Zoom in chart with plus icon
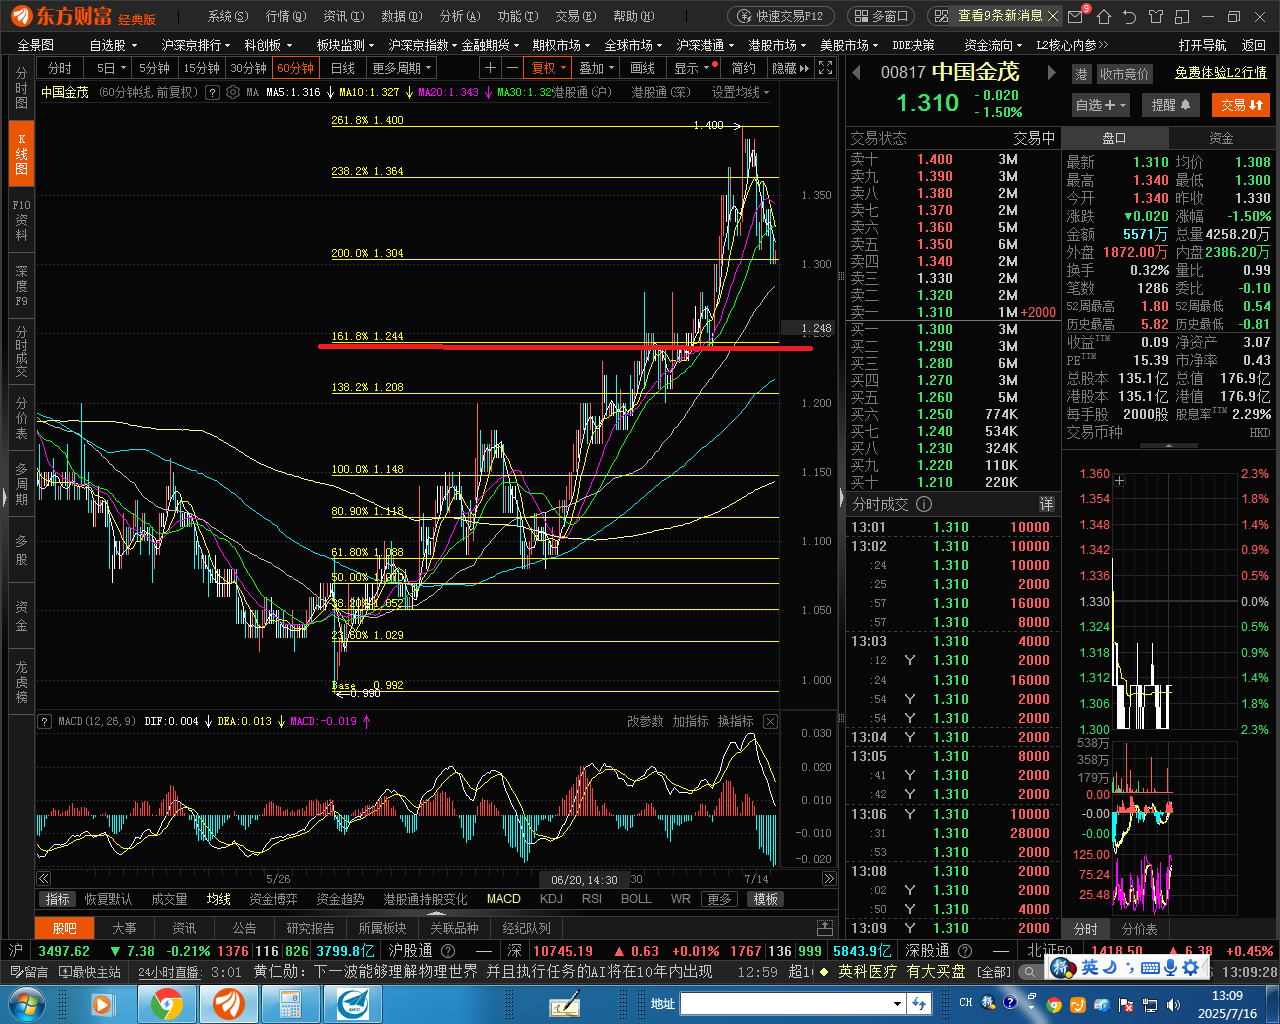 pos(490,68)
